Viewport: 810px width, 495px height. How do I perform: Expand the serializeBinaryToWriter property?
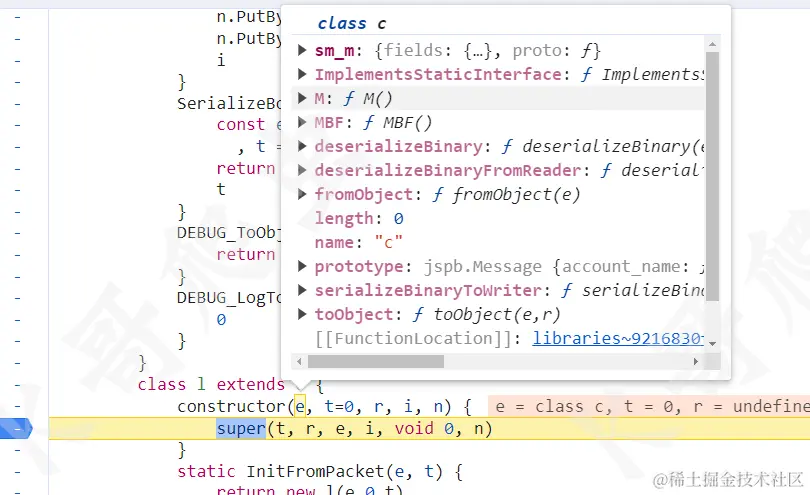tap(302, 290)
